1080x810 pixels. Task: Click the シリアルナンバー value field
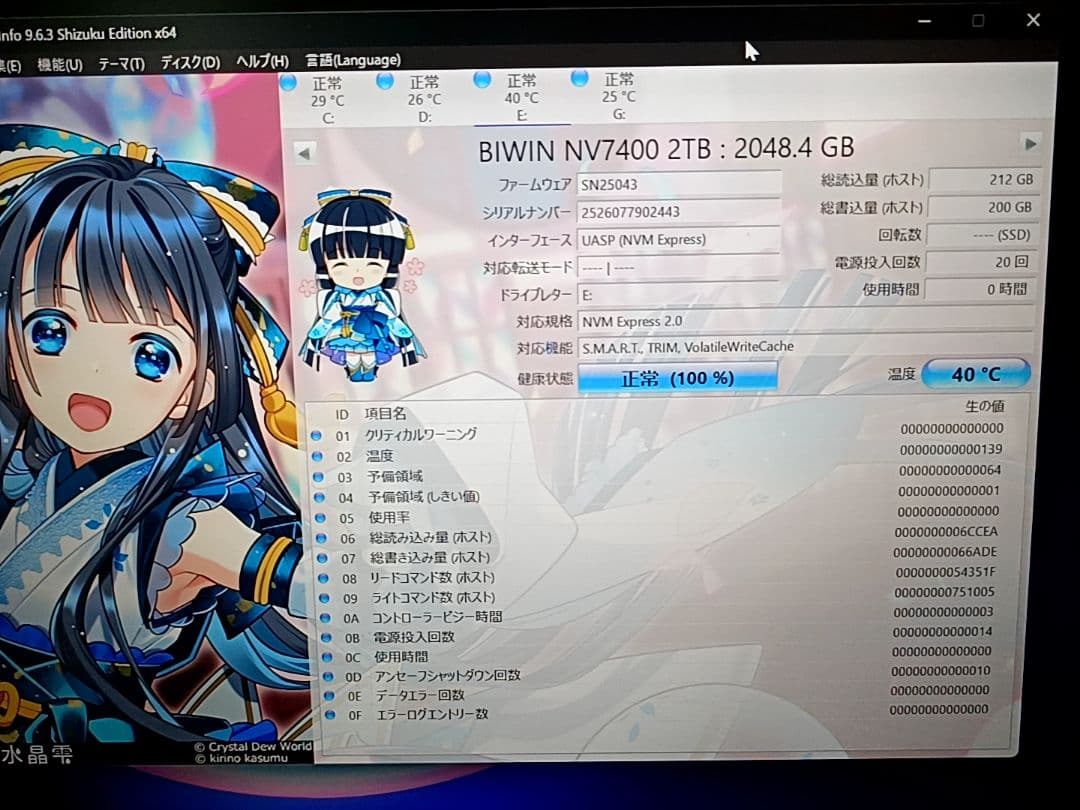click(x=678, y=211)
